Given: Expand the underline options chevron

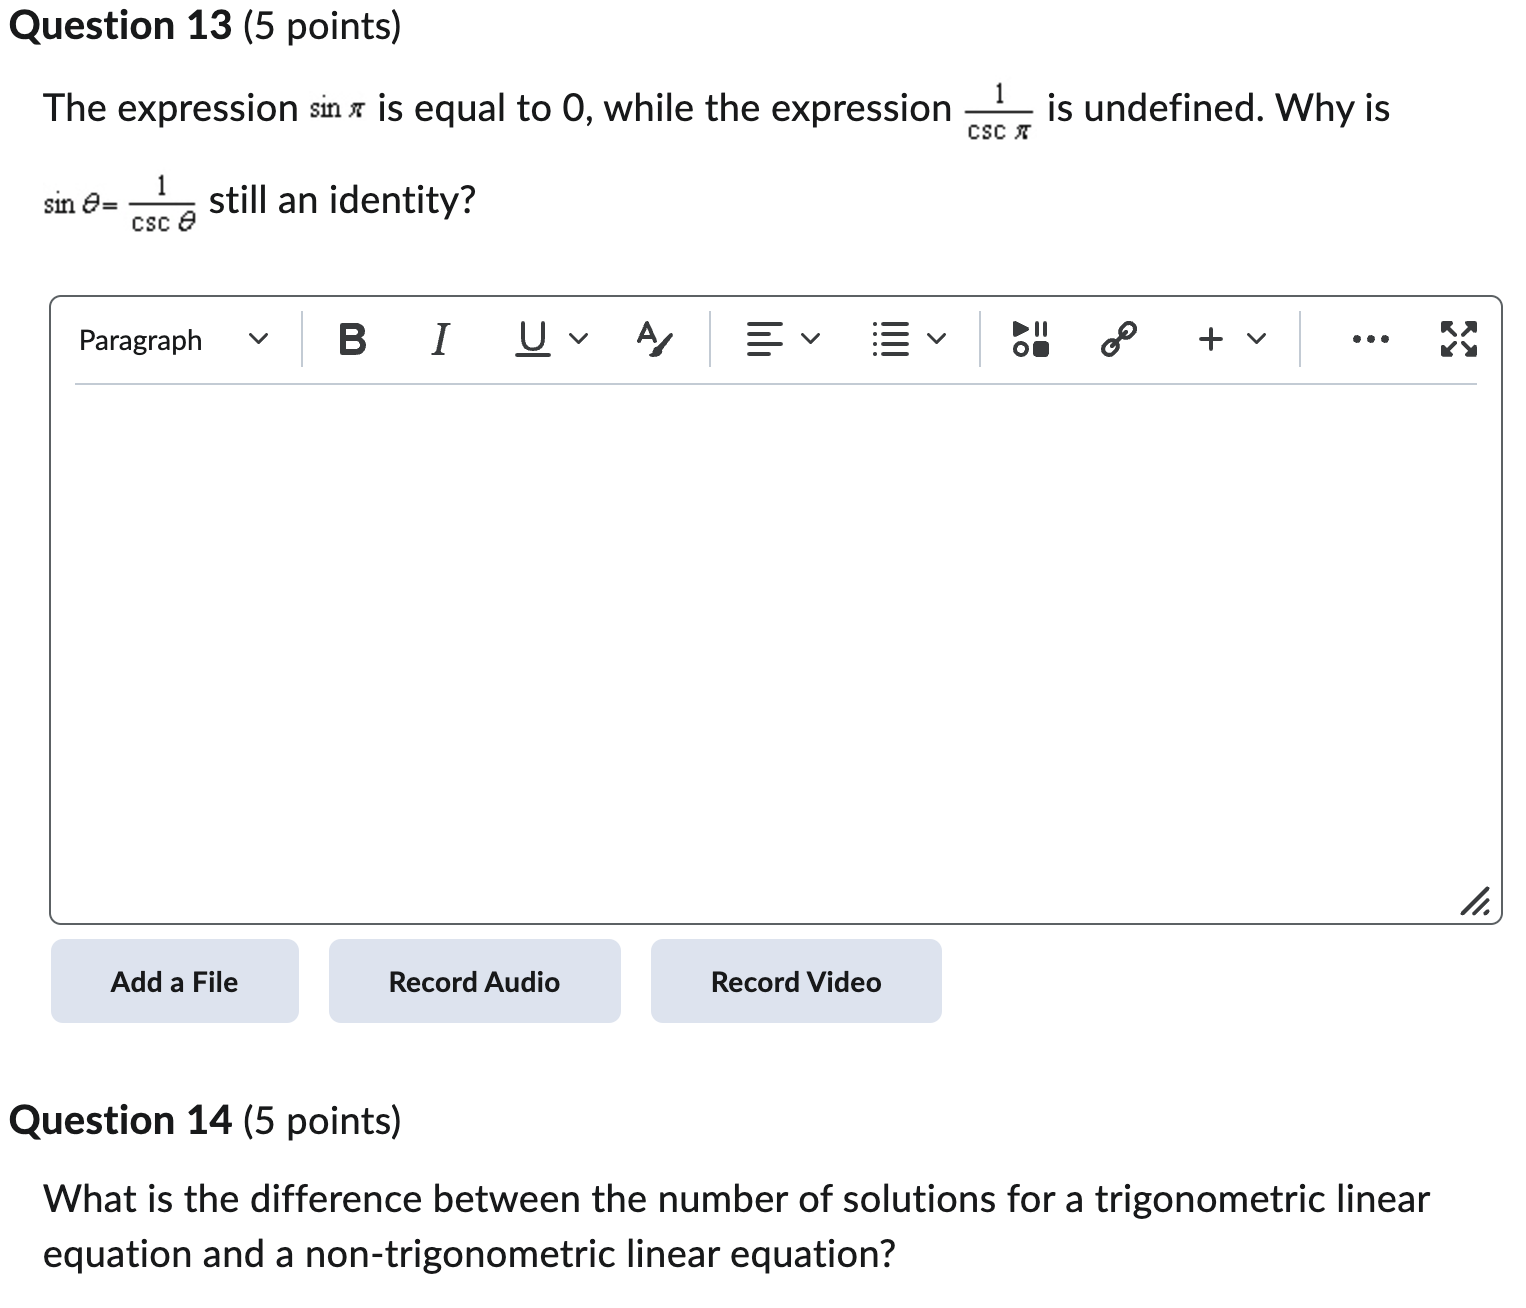Looking at the screenshot, I should (578, 340).
